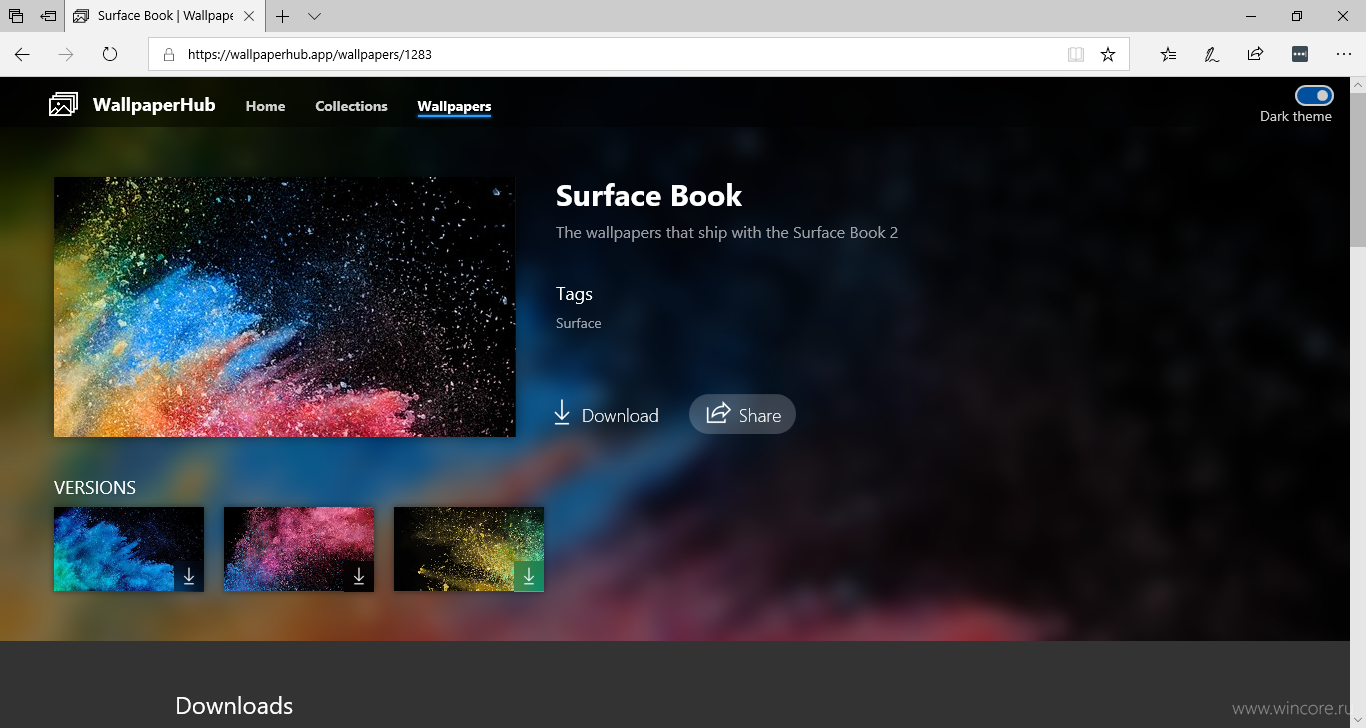The width and height of the screenshot is (1366, 728).
Task: Open the tabs you've set aside icon
Action: (16, 16)
